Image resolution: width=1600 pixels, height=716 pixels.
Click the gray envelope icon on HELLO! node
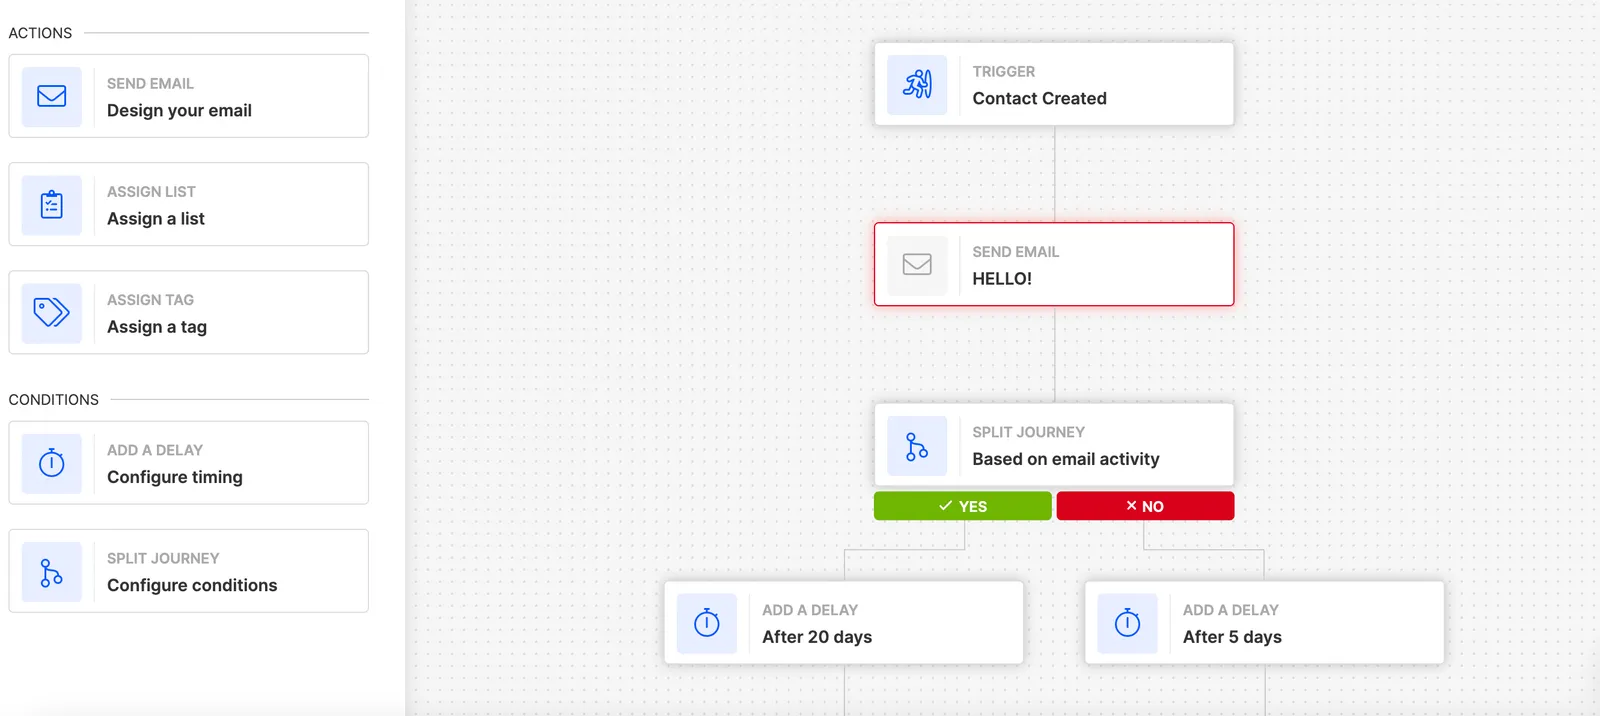click(917, 264)
